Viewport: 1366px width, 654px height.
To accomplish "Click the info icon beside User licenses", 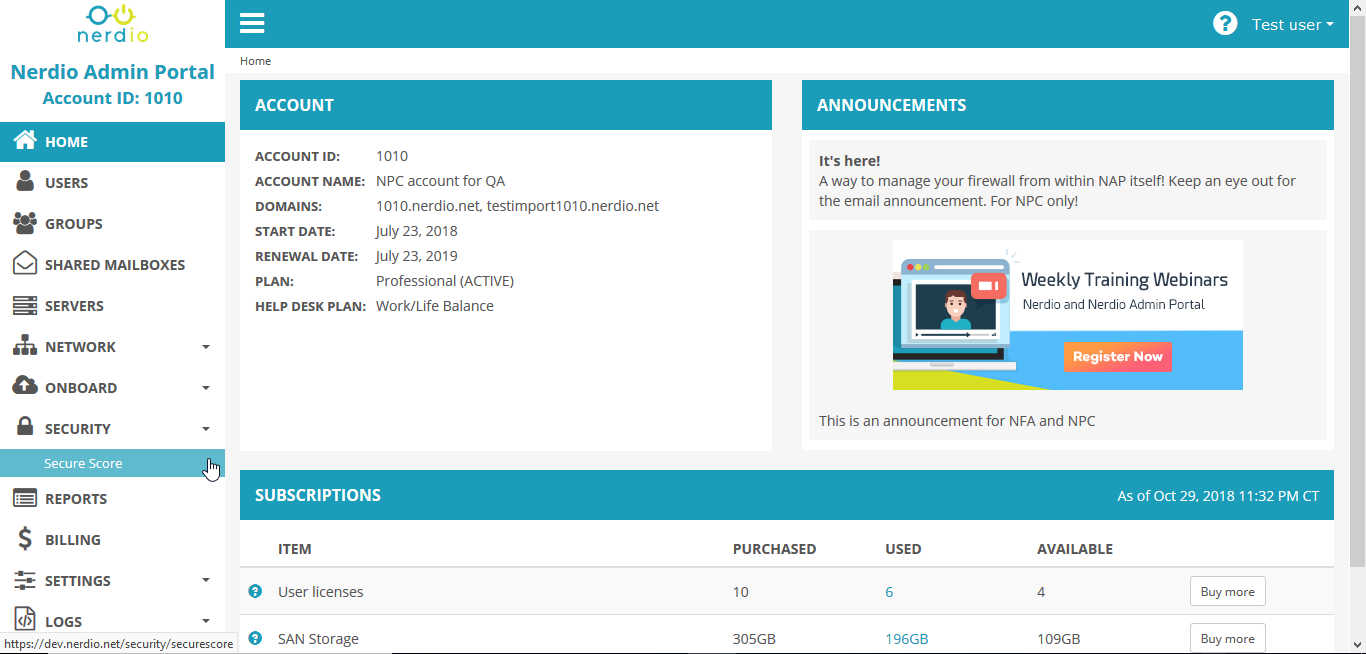I will coord(255,591).
